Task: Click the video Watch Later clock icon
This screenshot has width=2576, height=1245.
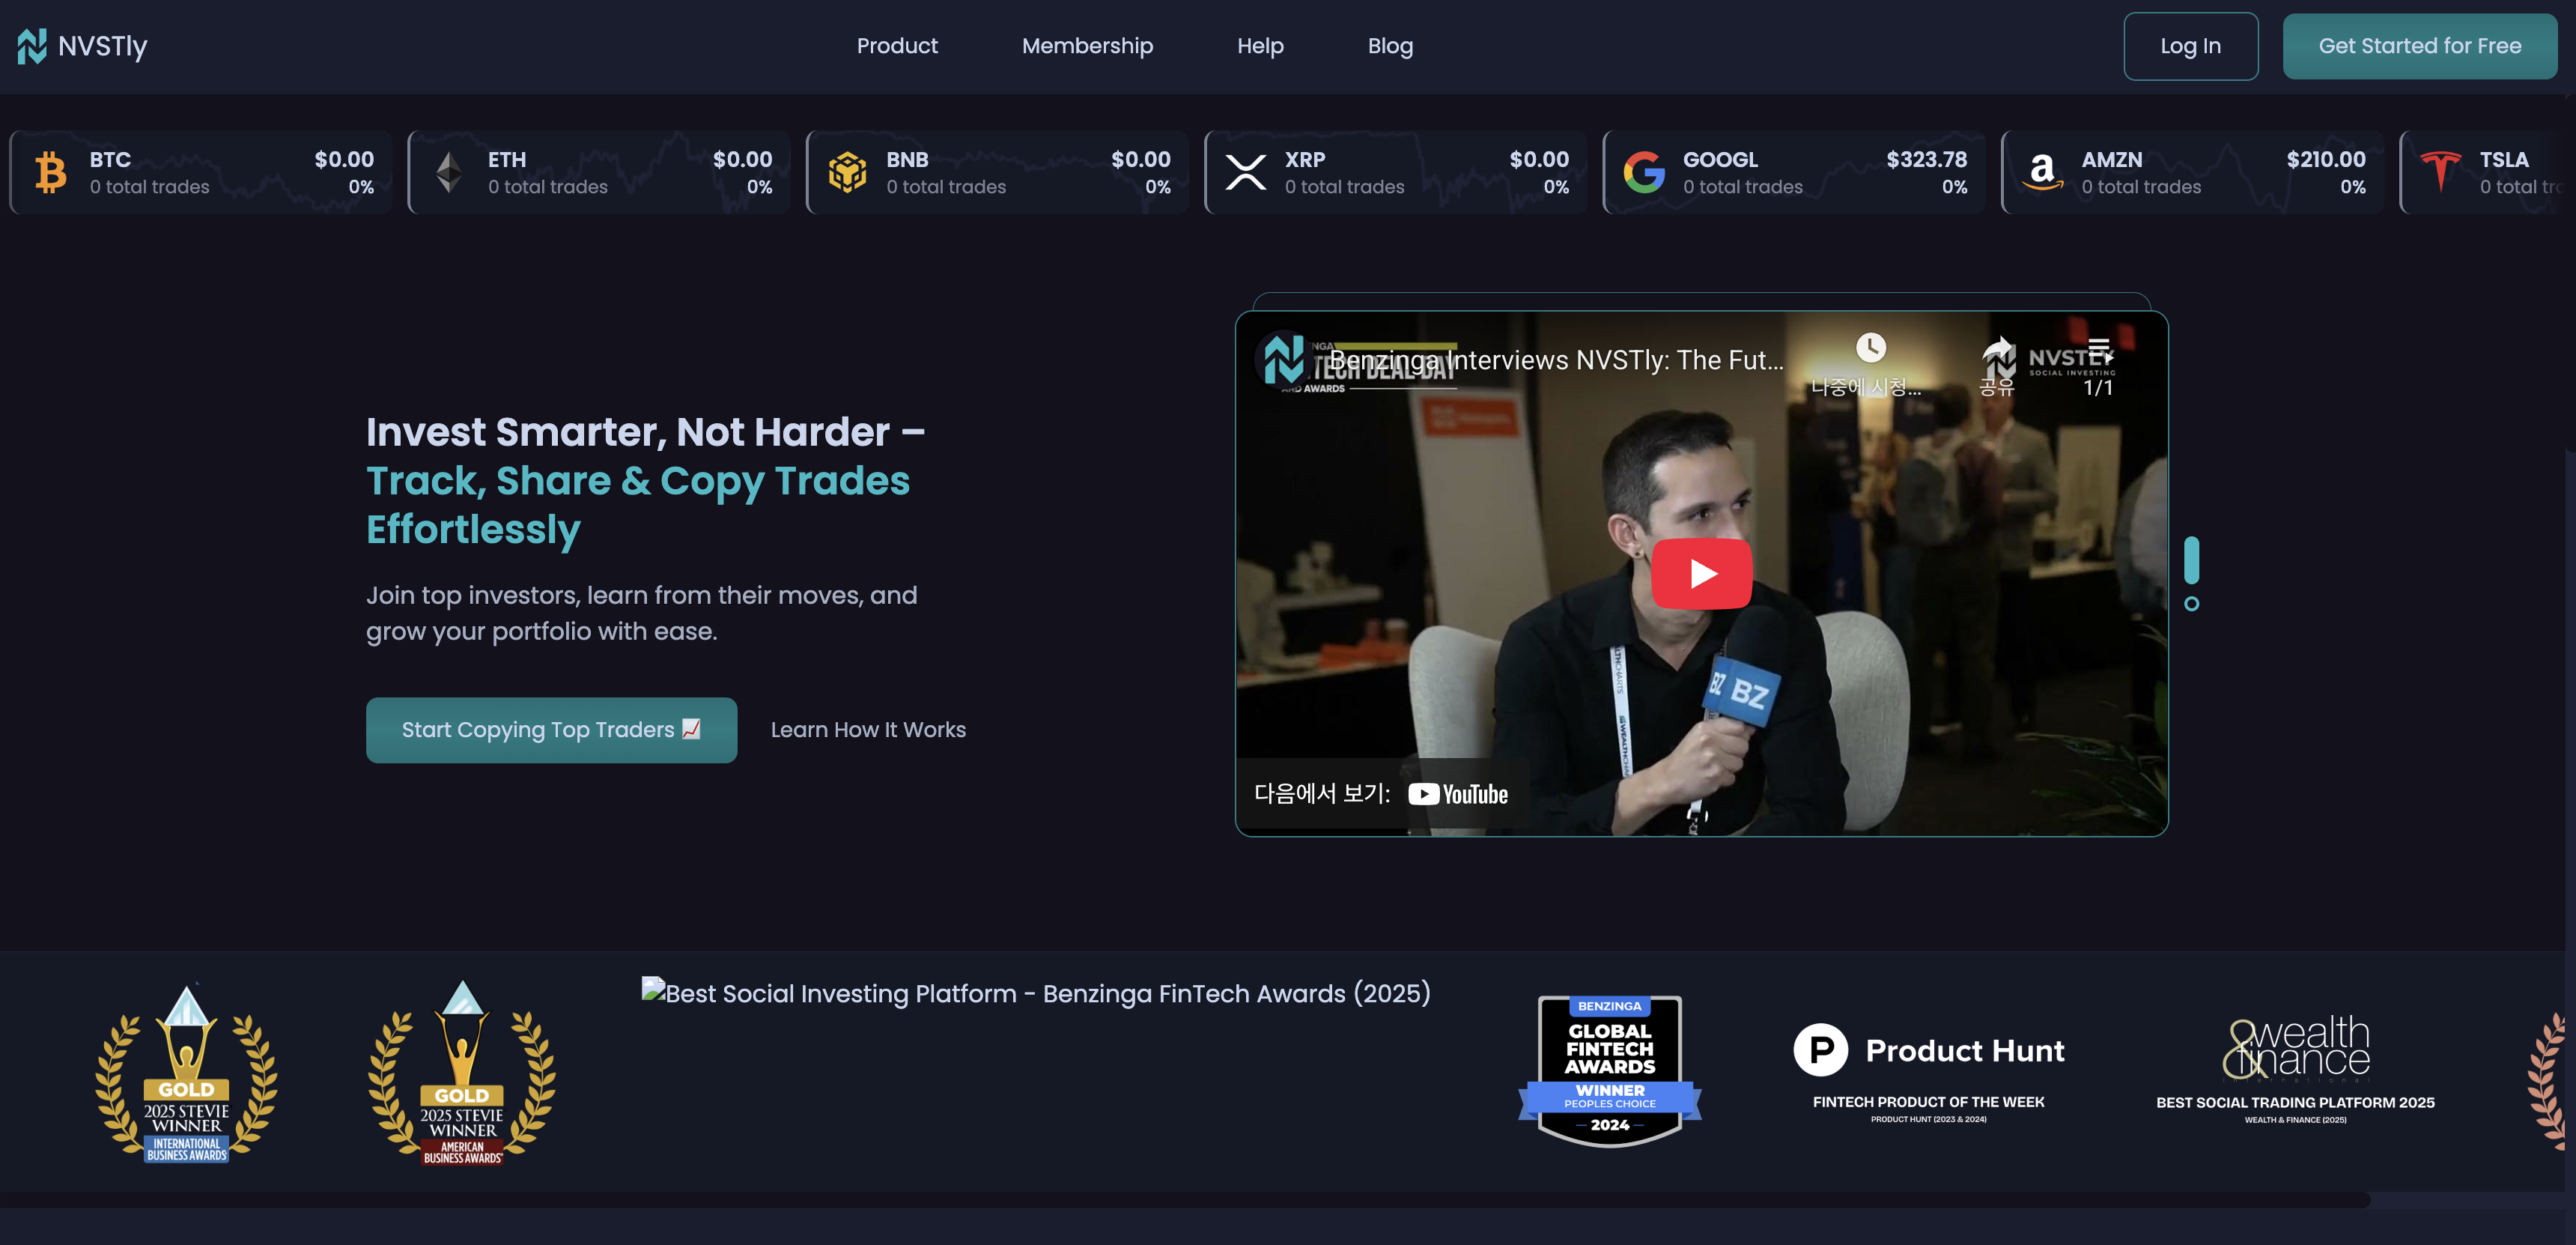Action: pyautogui.click(x=1870, y=348)
